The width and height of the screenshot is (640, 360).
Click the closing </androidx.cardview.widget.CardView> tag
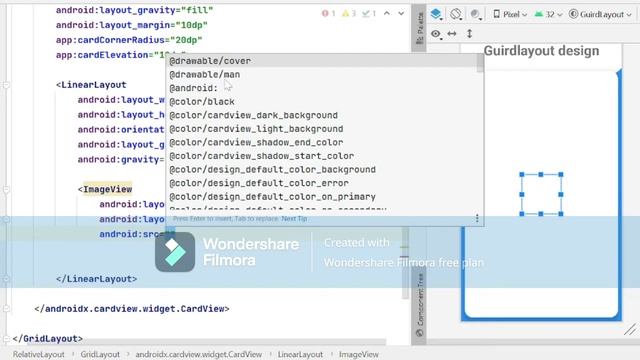pos(132,309)
